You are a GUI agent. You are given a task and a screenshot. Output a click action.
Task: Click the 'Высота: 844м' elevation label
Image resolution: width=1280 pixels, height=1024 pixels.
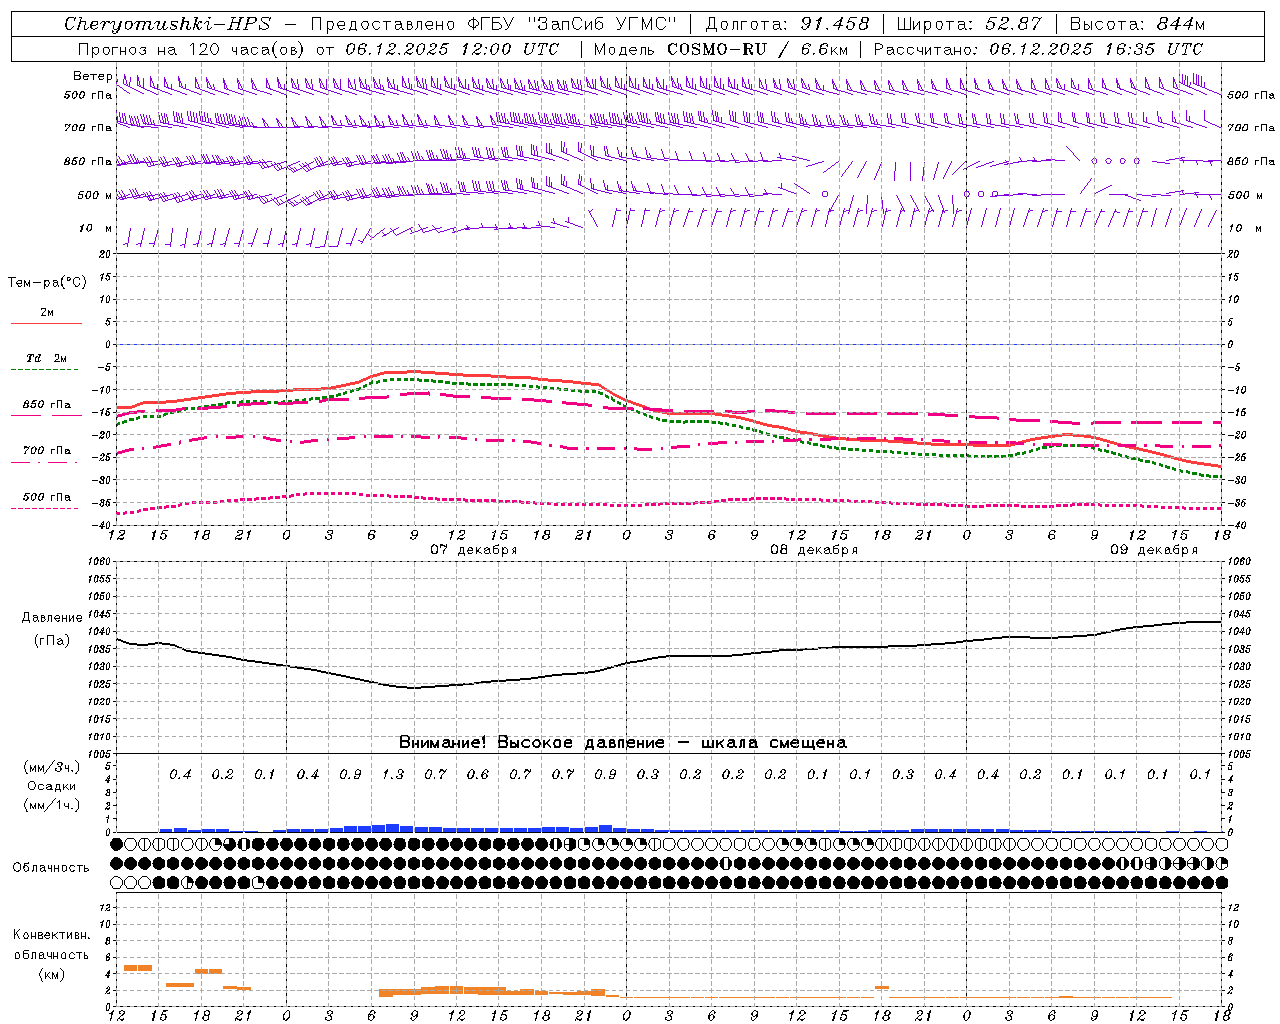(1137, 24)
